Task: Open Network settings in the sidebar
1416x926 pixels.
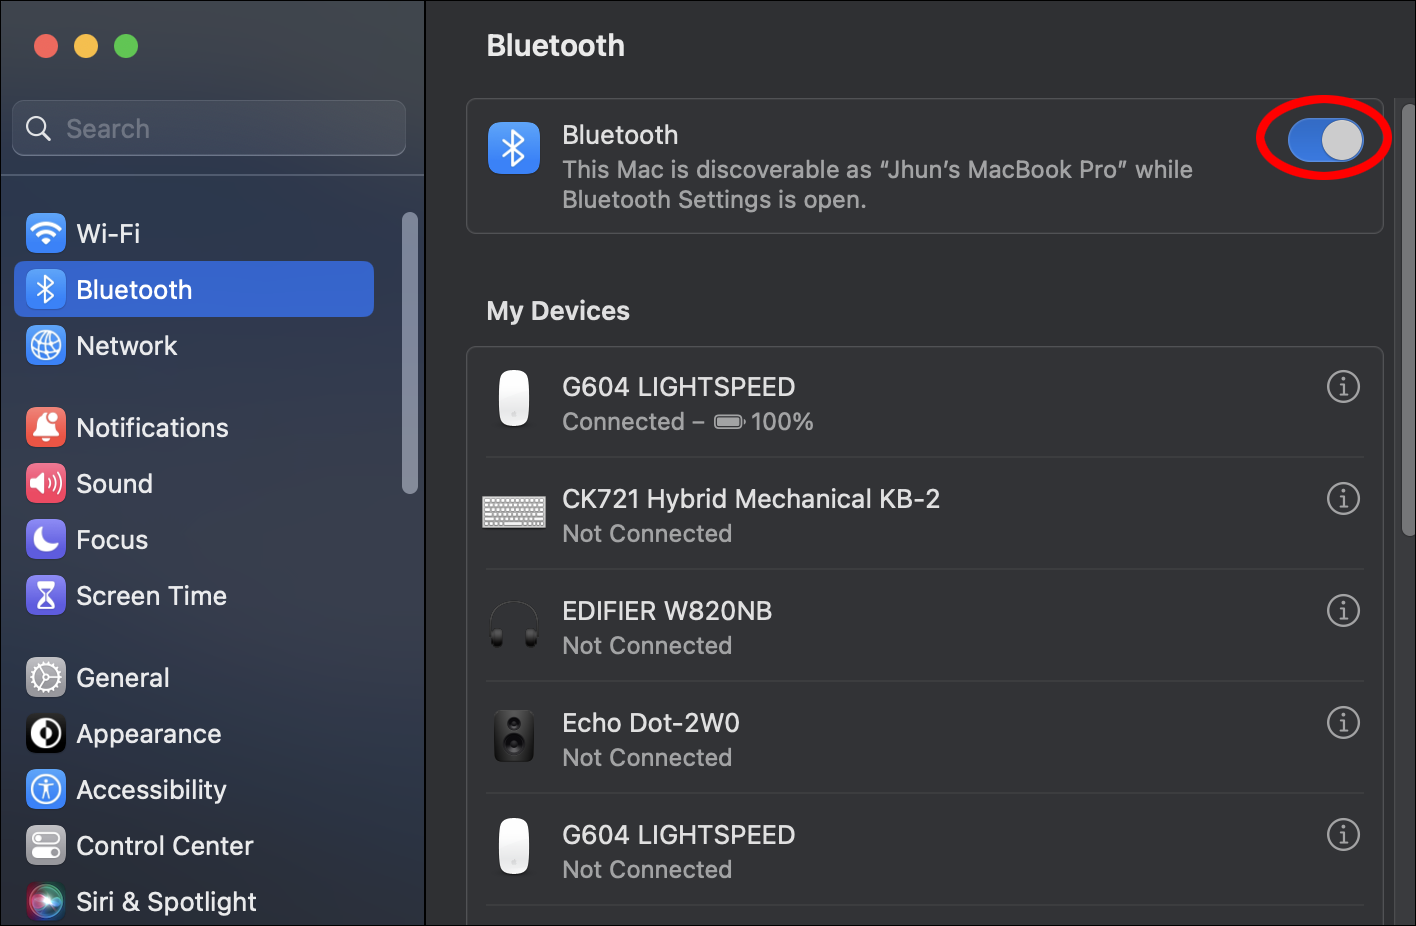Action: tap(126, 346)
